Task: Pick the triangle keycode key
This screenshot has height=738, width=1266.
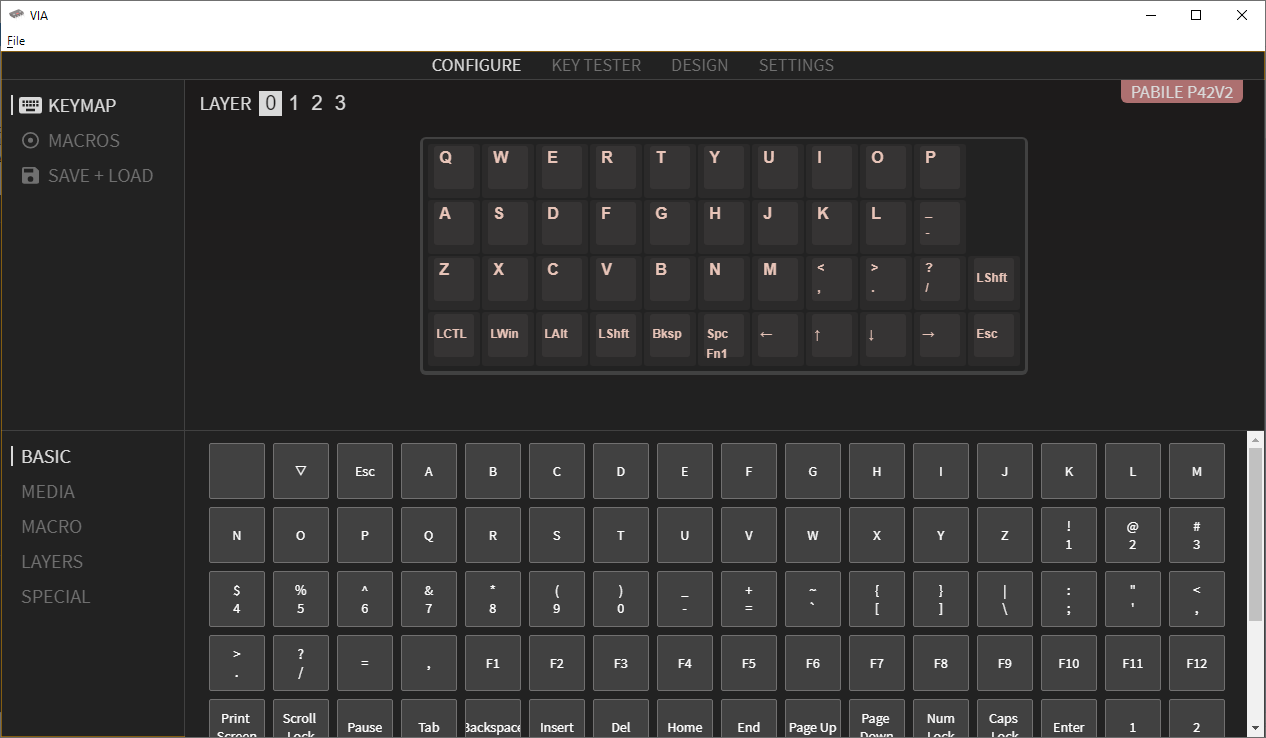Action: (x=300, y=470)
